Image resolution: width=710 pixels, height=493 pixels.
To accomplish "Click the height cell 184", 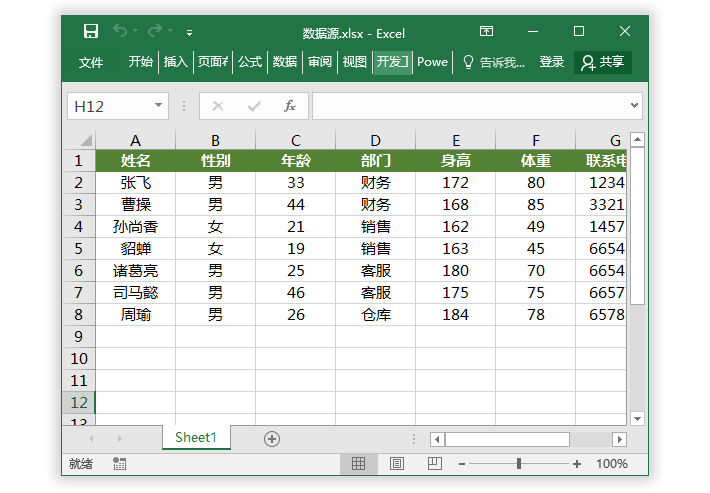I will [x=456, y=315].
